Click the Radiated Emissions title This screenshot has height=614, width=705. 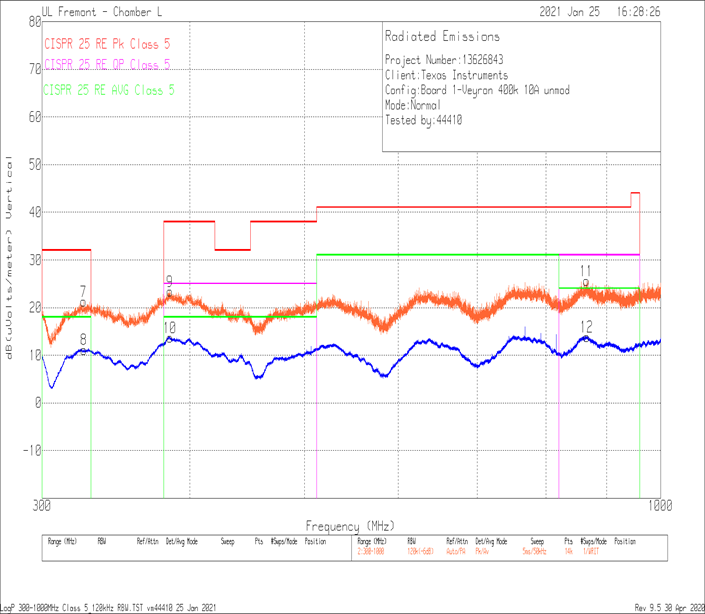(x=442, y=37)
